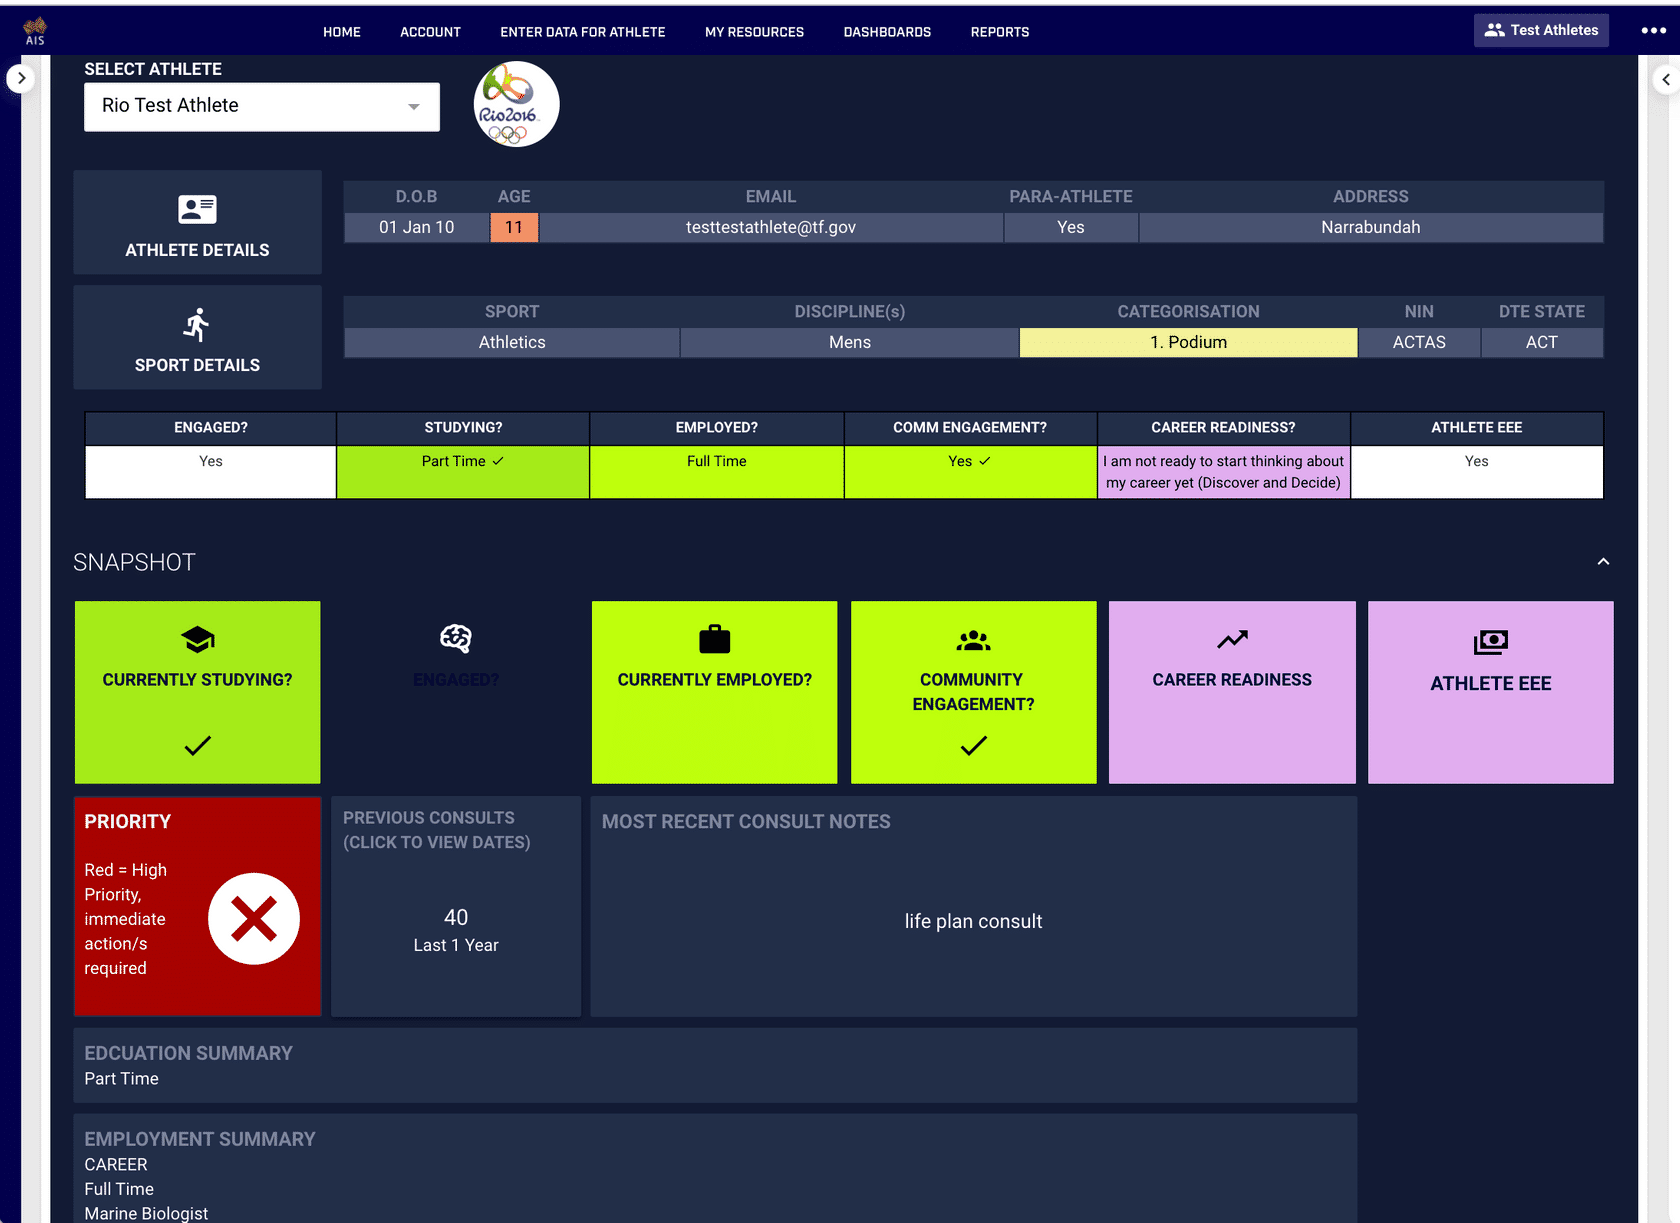1680x1223 pixels.
Task: Click the AIS logo icon
Action: 35,31
